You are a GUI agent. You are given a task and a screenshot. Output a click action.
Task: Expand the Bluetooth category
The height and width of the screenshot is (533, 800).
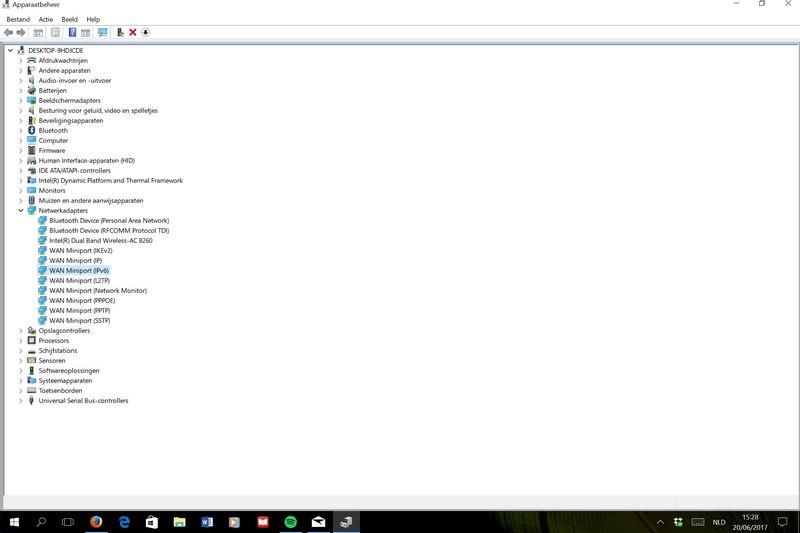coord(20,131)
